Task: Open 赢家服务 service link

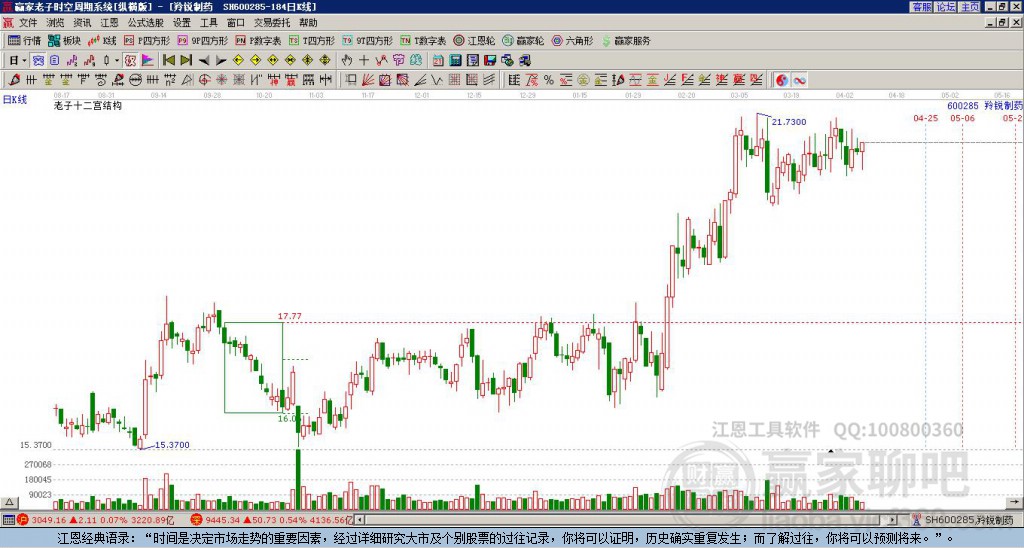Action: pos(626,40)
